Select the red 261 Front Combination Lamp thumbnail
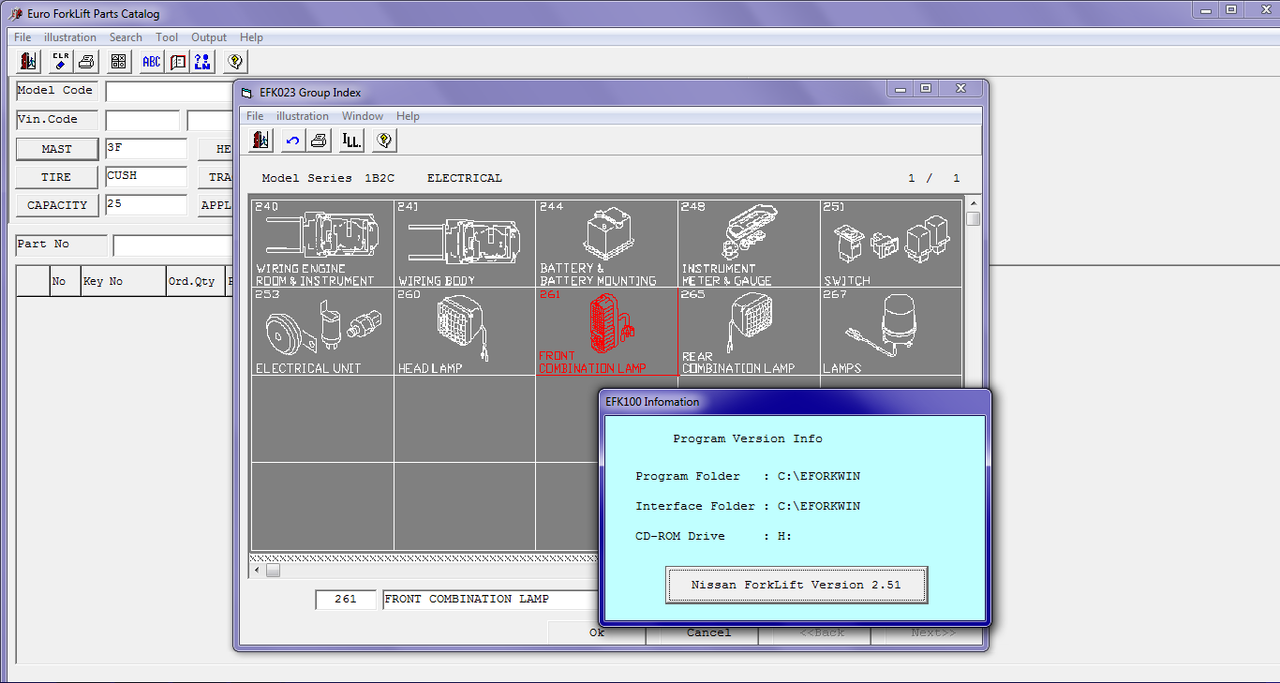 [607, 331]
